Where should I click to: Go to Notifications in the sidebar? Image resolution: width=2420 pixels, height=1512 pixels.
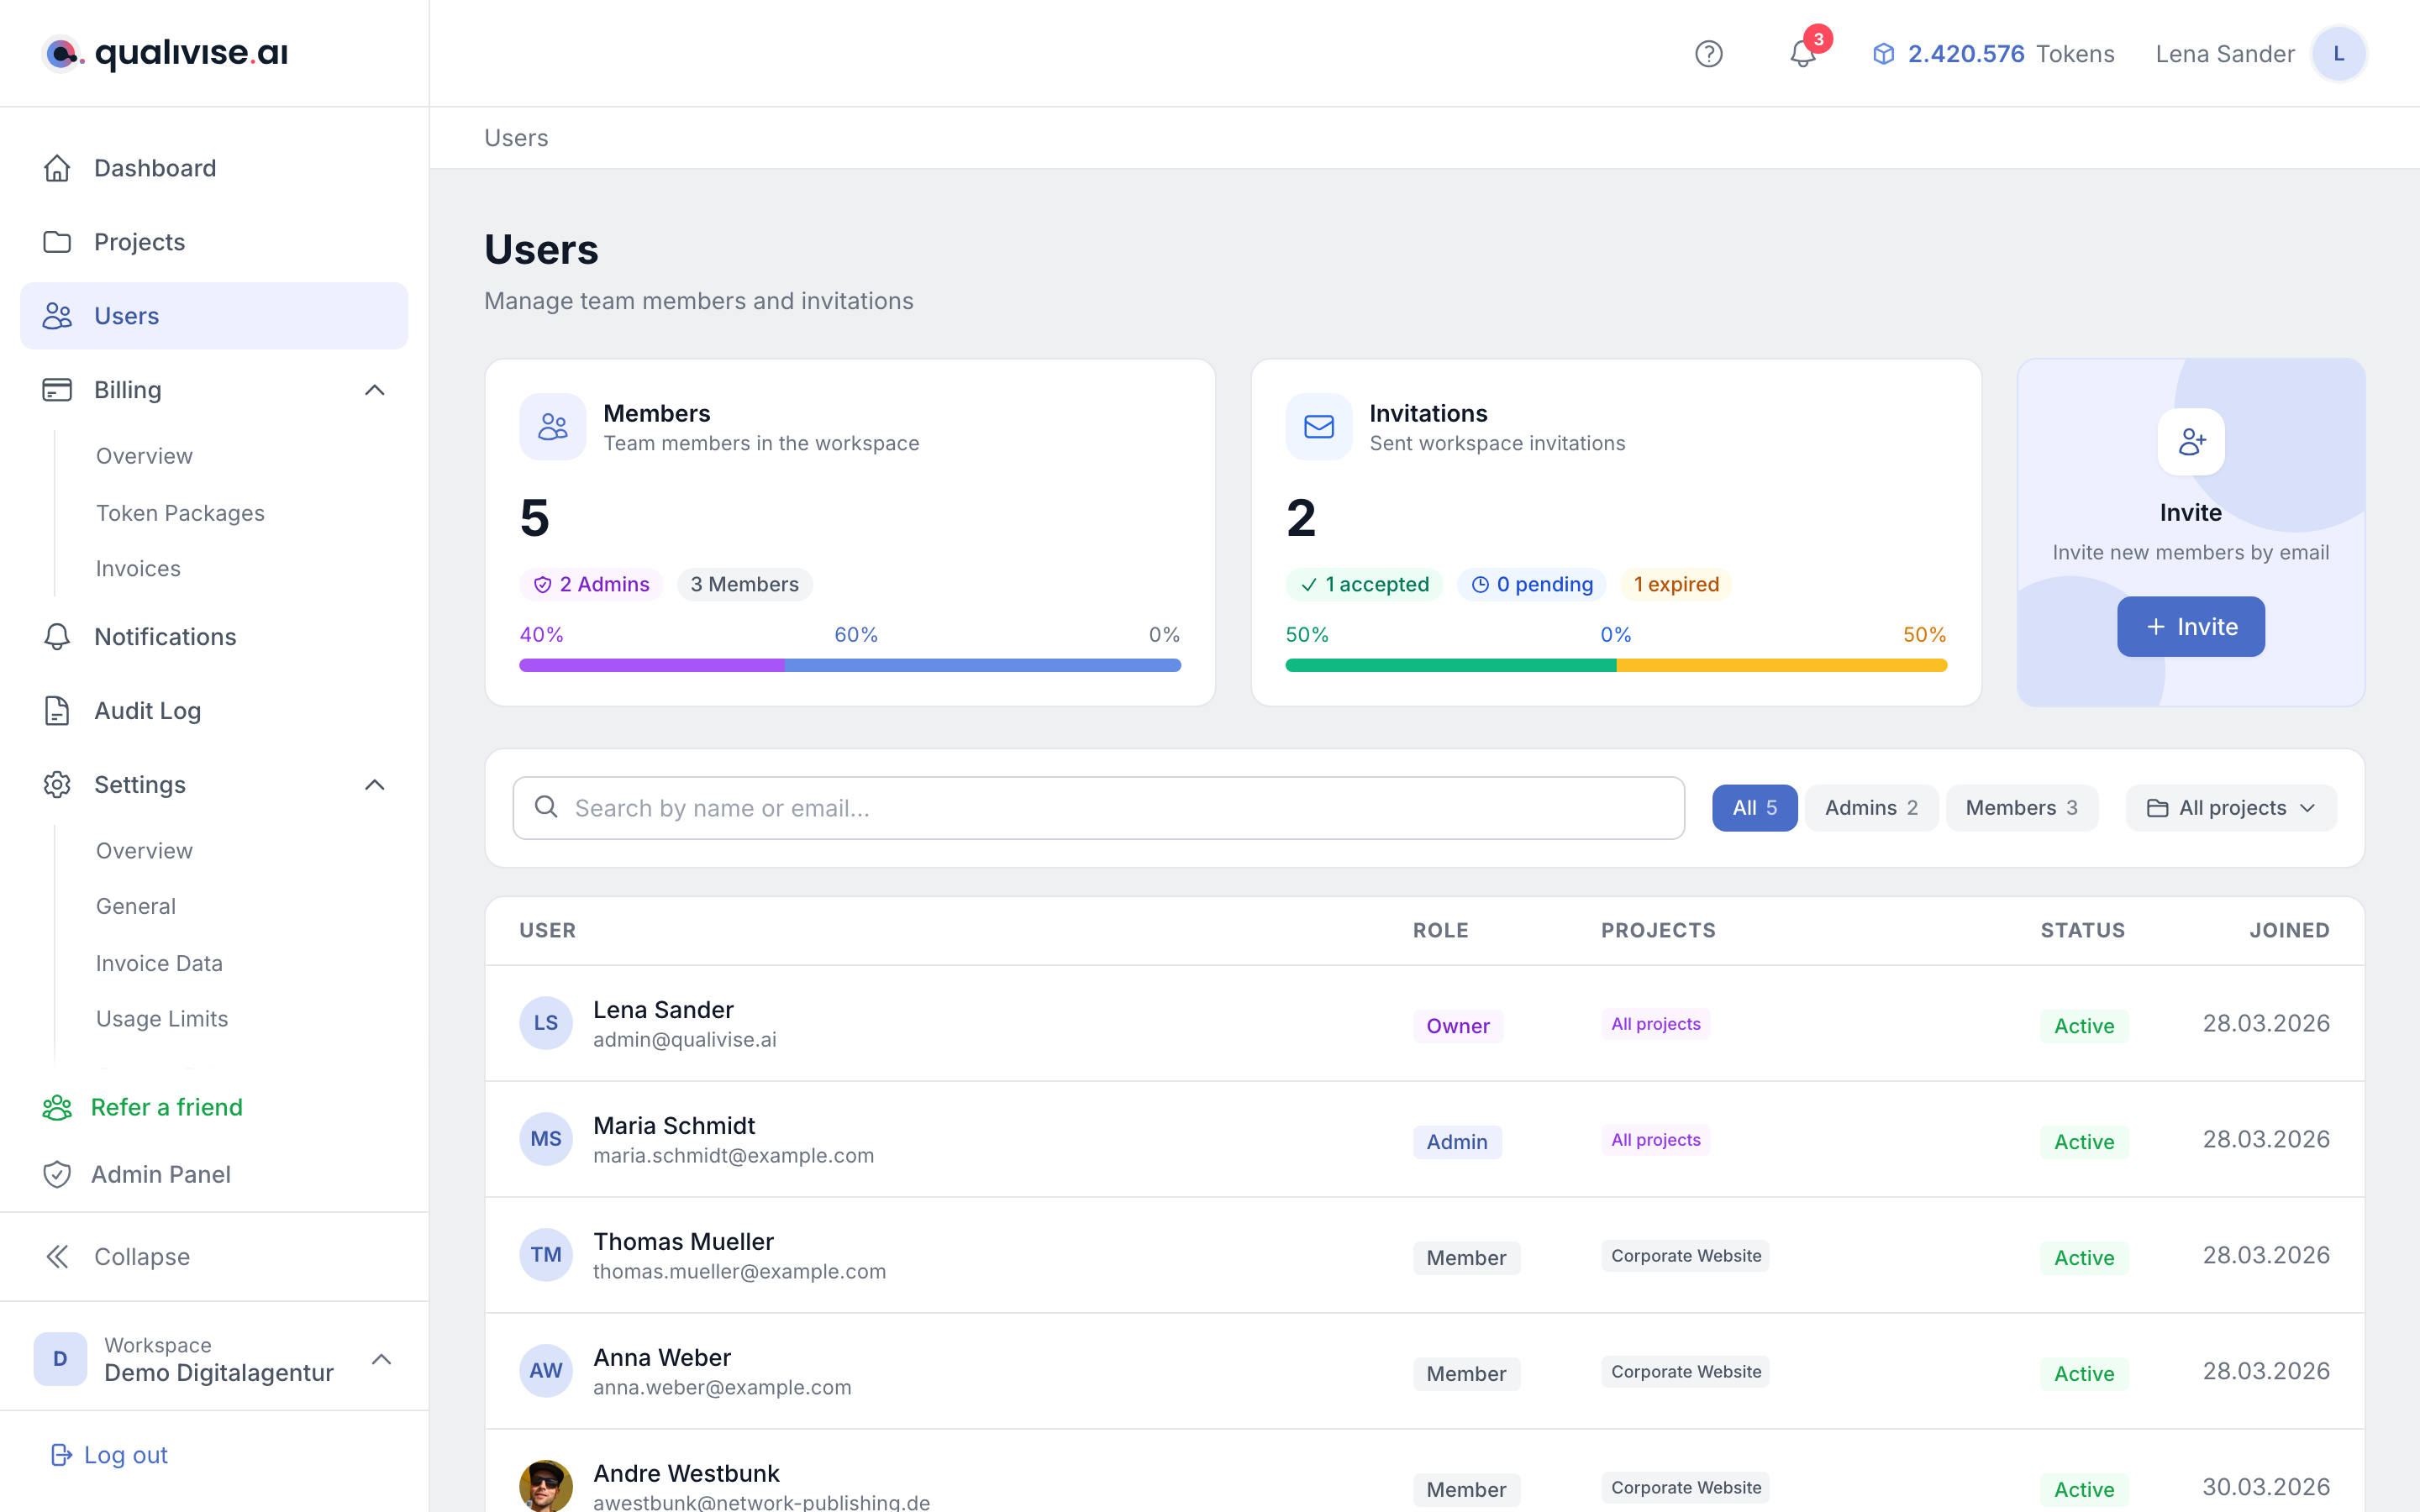(x=165, y=637)
